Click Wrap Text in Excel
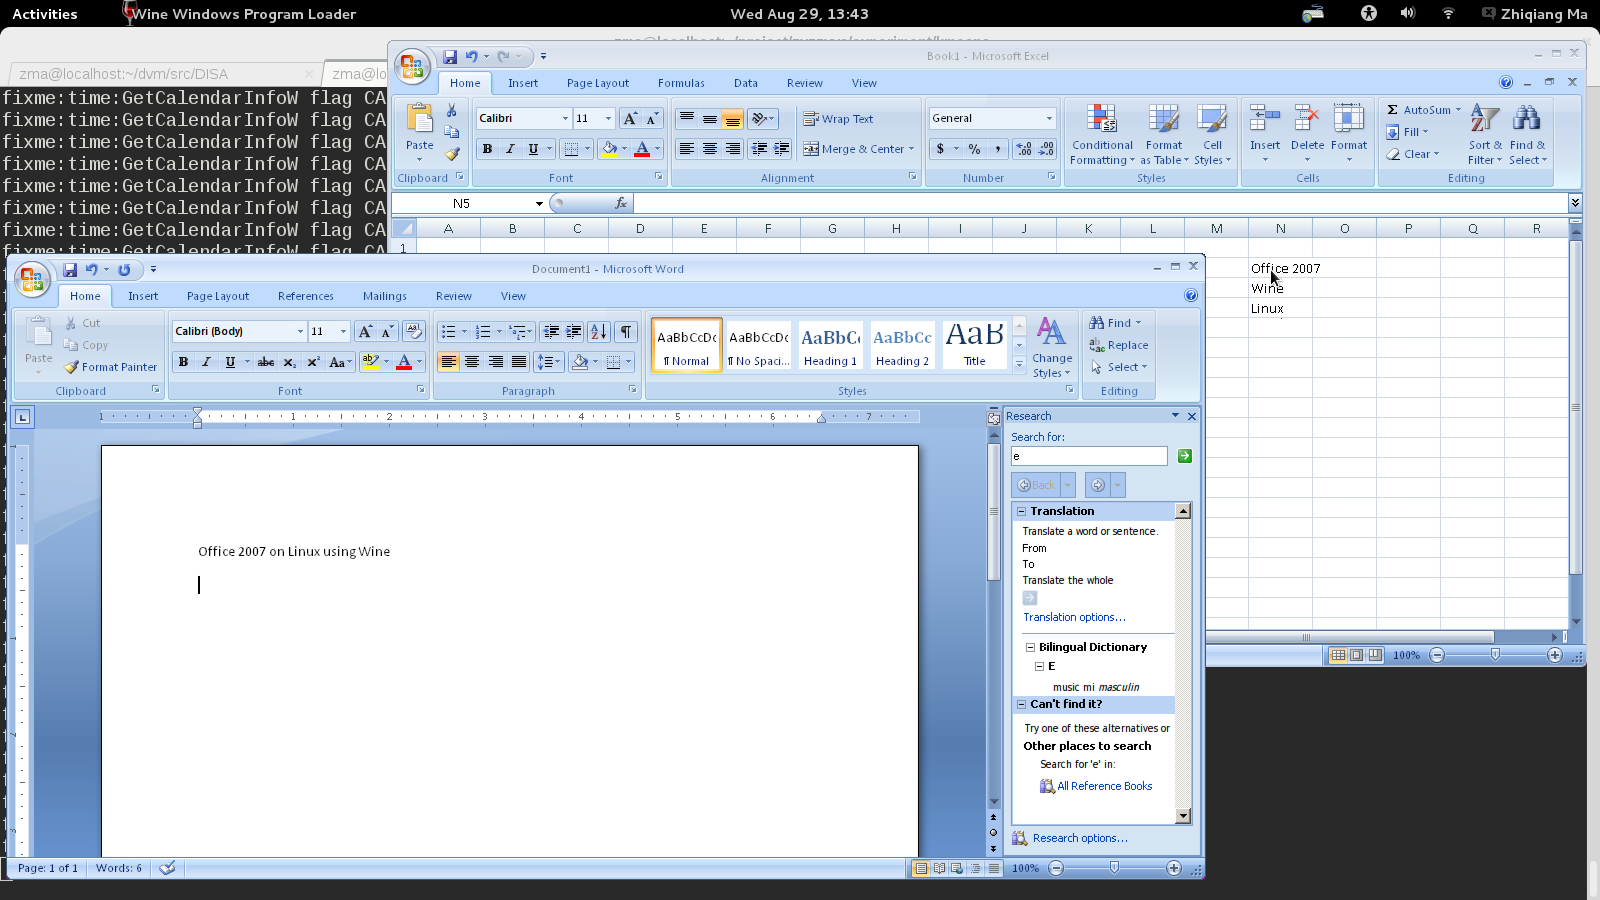 pyautogui.click(x=838, y=119)
